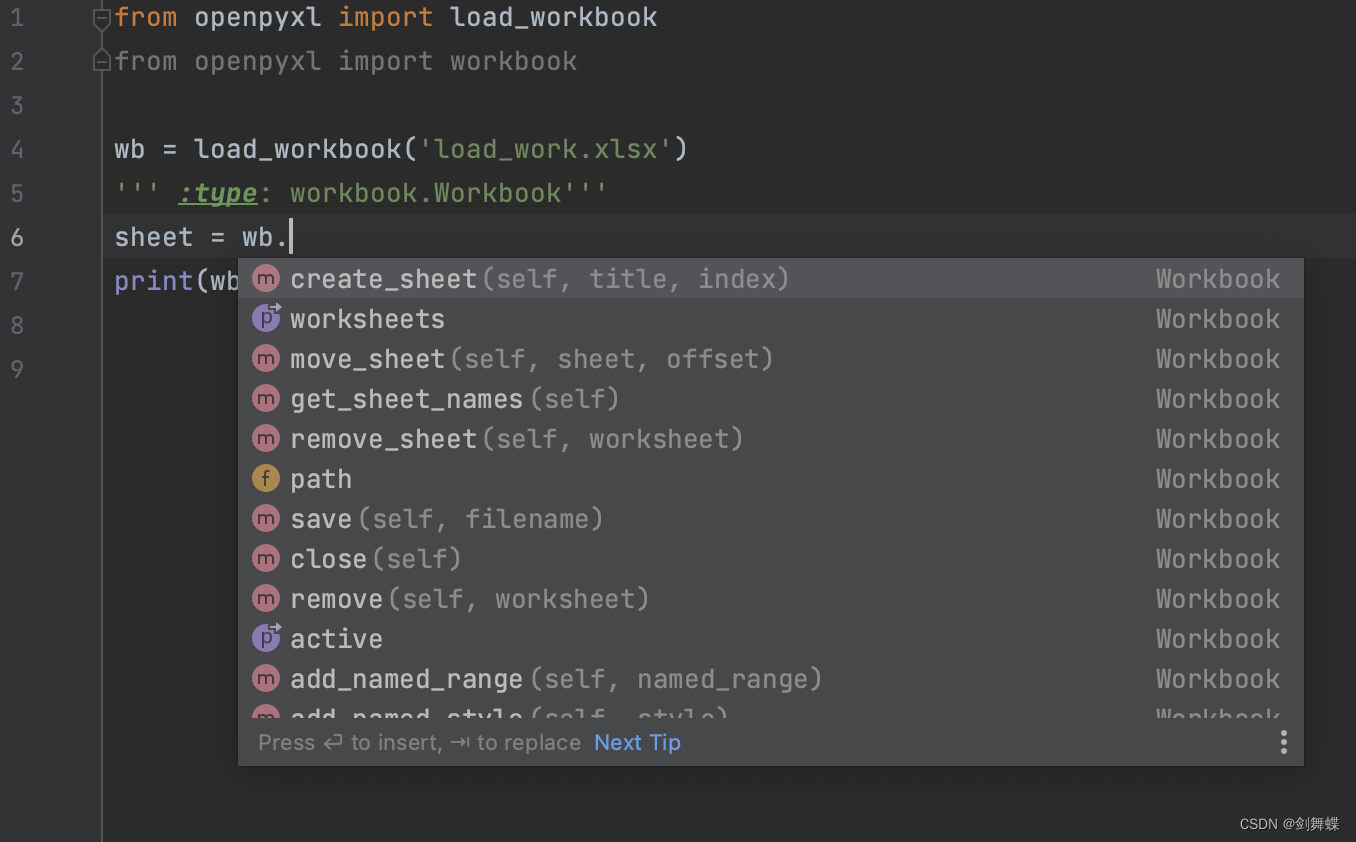
Task: Click property icon beside active
Action: click(x=265, y=638)
